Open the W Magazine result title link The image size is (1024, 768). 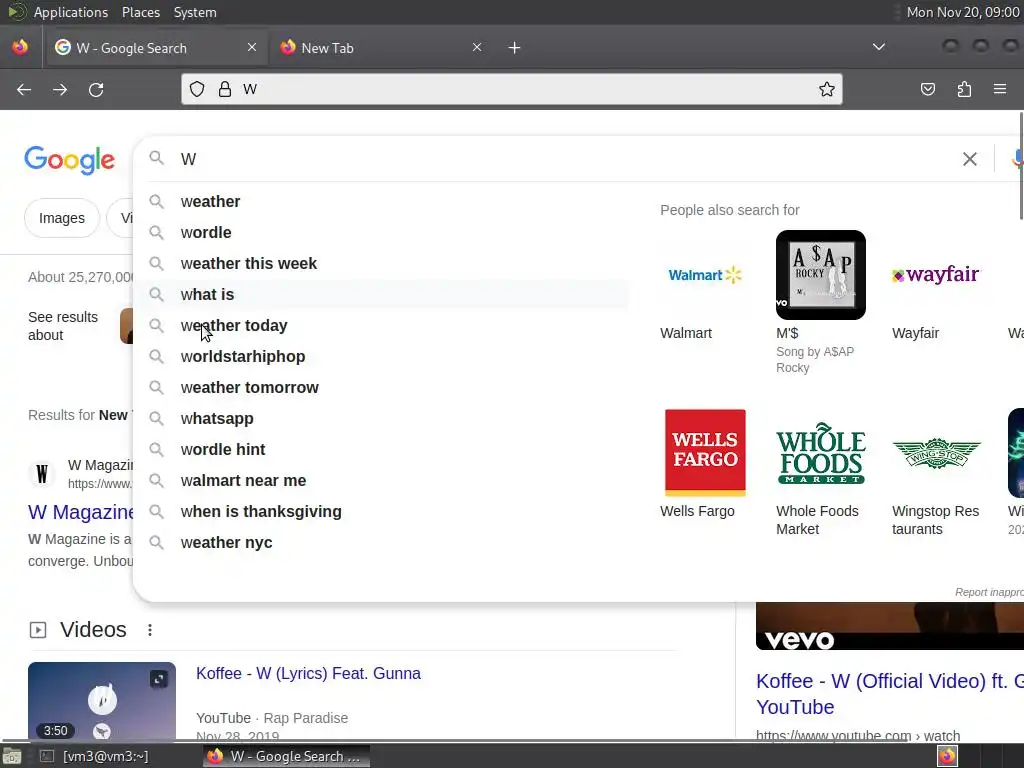pos(82,512)
